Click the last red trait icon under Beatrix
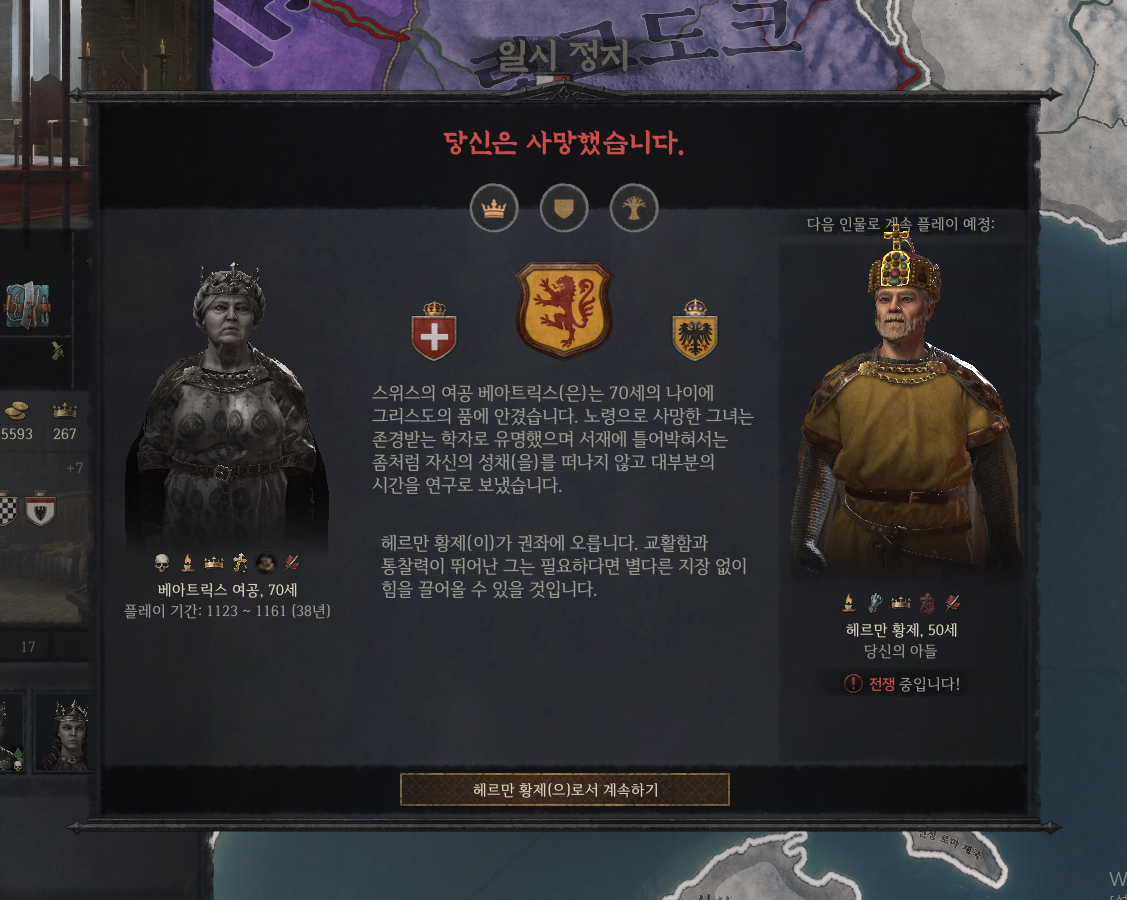The image size is (1127, 900). point(291,562)
